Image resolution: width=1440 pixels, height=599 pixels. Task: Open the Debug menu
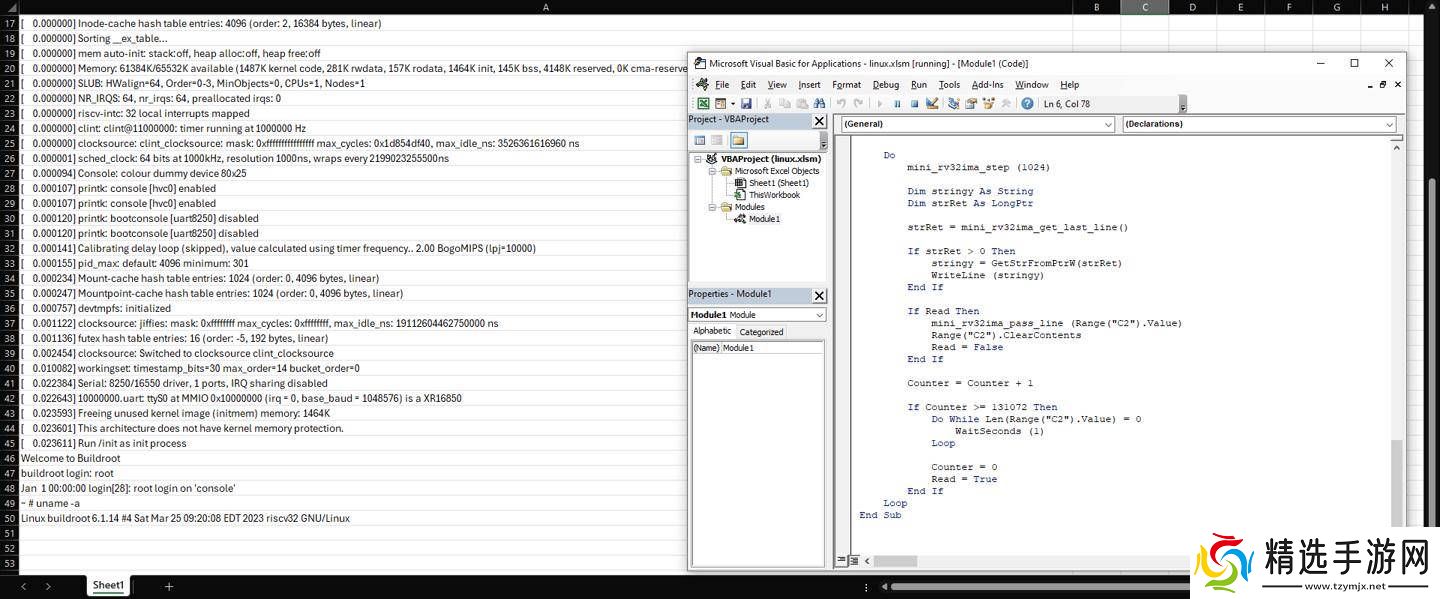(x=886, y=85)
